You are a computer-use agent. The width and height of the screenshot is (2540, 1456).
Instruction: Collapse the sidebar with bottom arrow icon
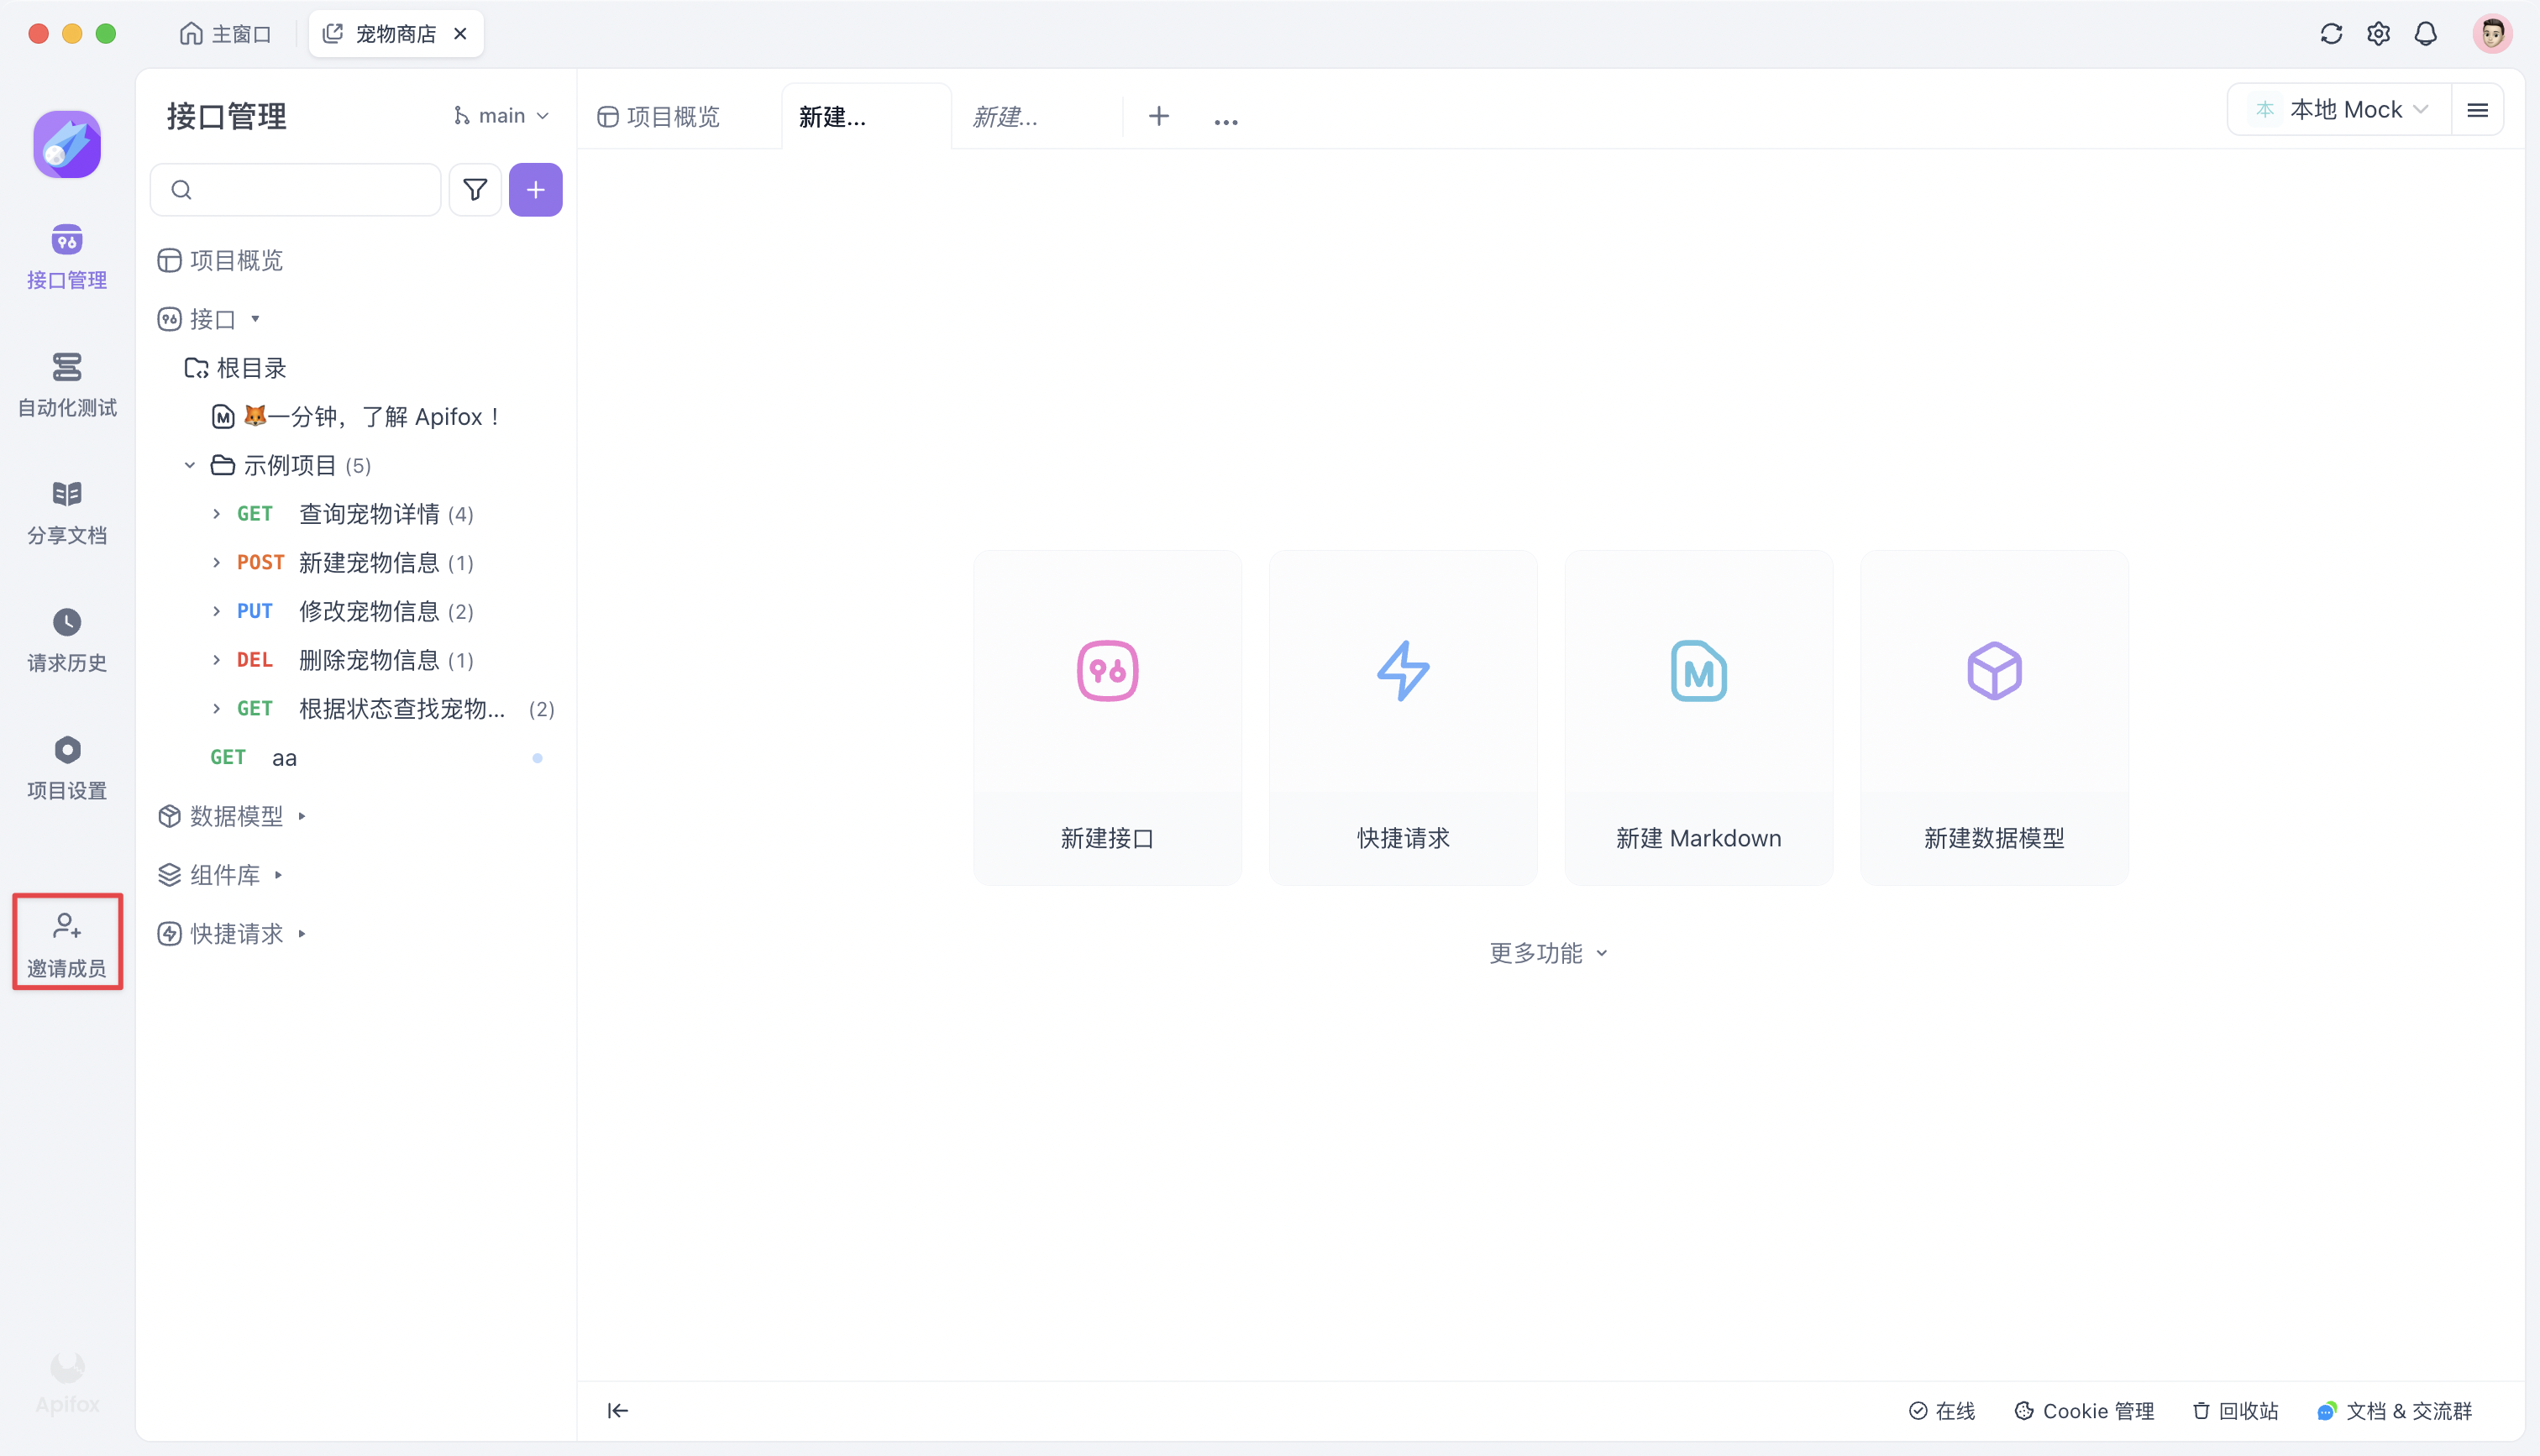click(x=618, y=1410)
